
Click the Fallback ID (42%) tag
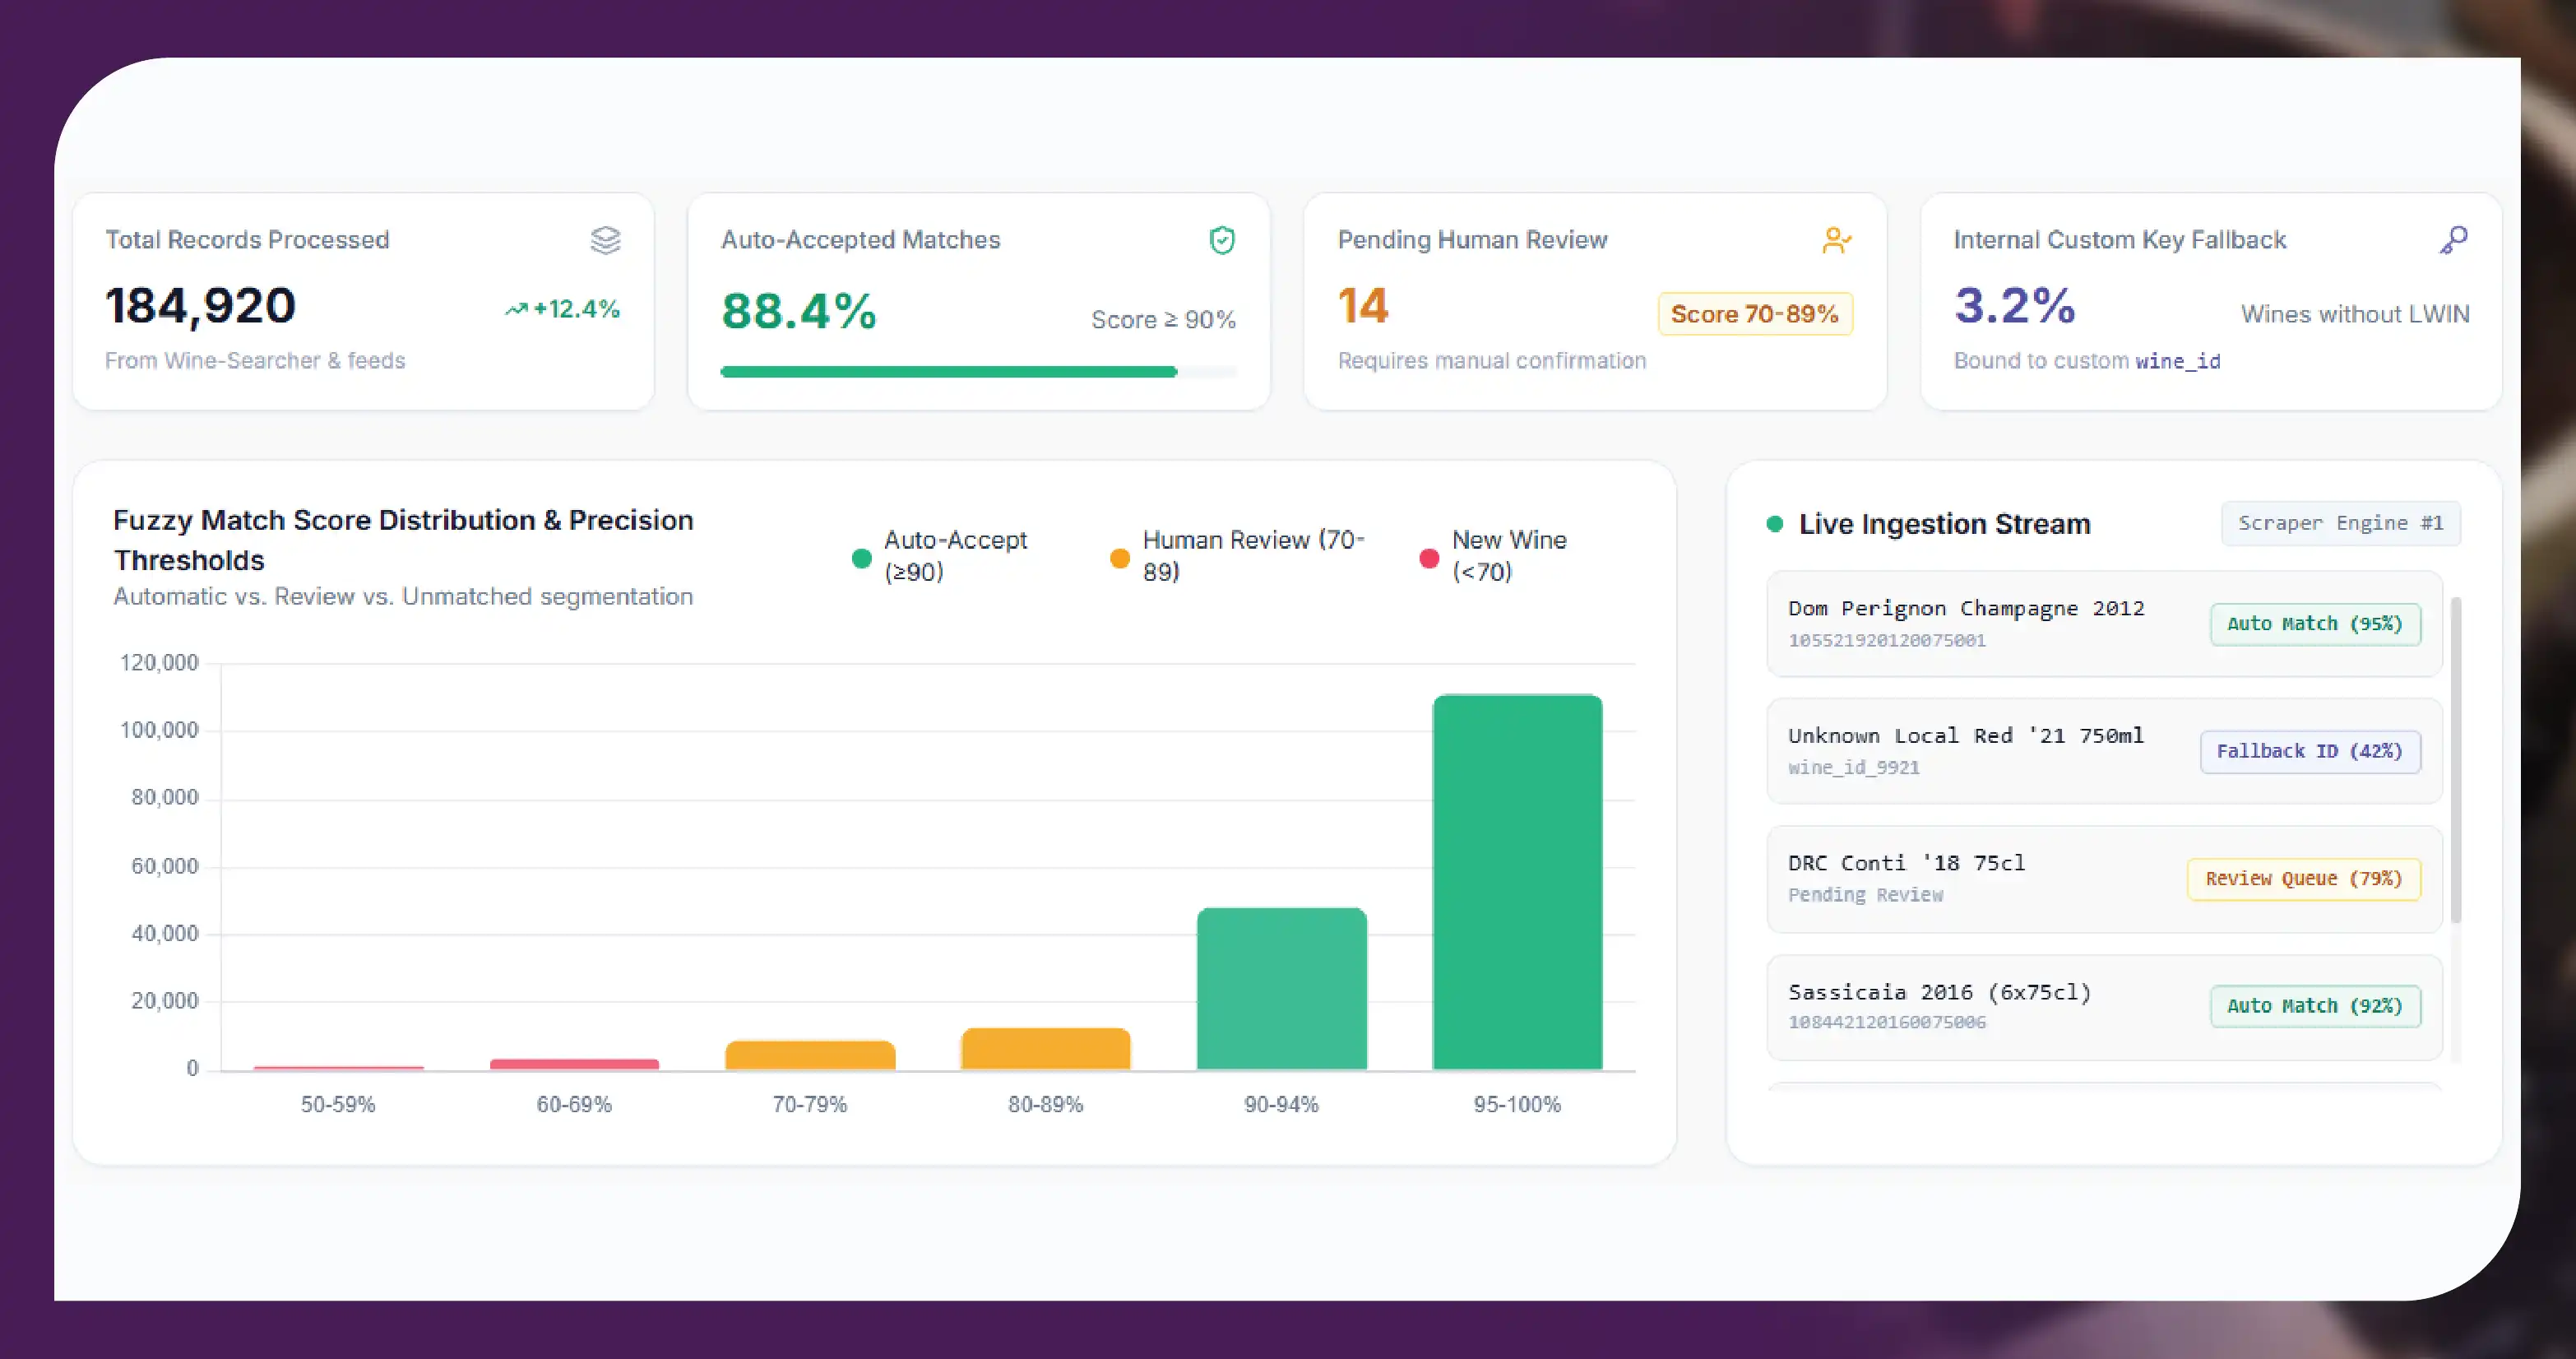coord(2310,751)
